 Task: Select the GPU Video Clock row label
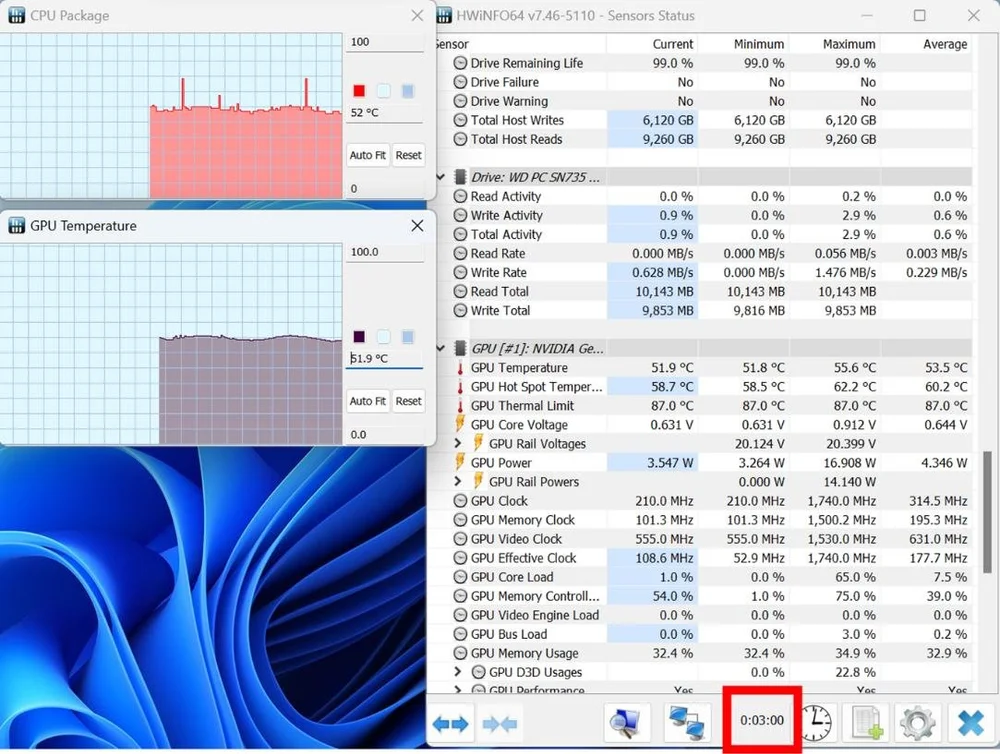516,539
